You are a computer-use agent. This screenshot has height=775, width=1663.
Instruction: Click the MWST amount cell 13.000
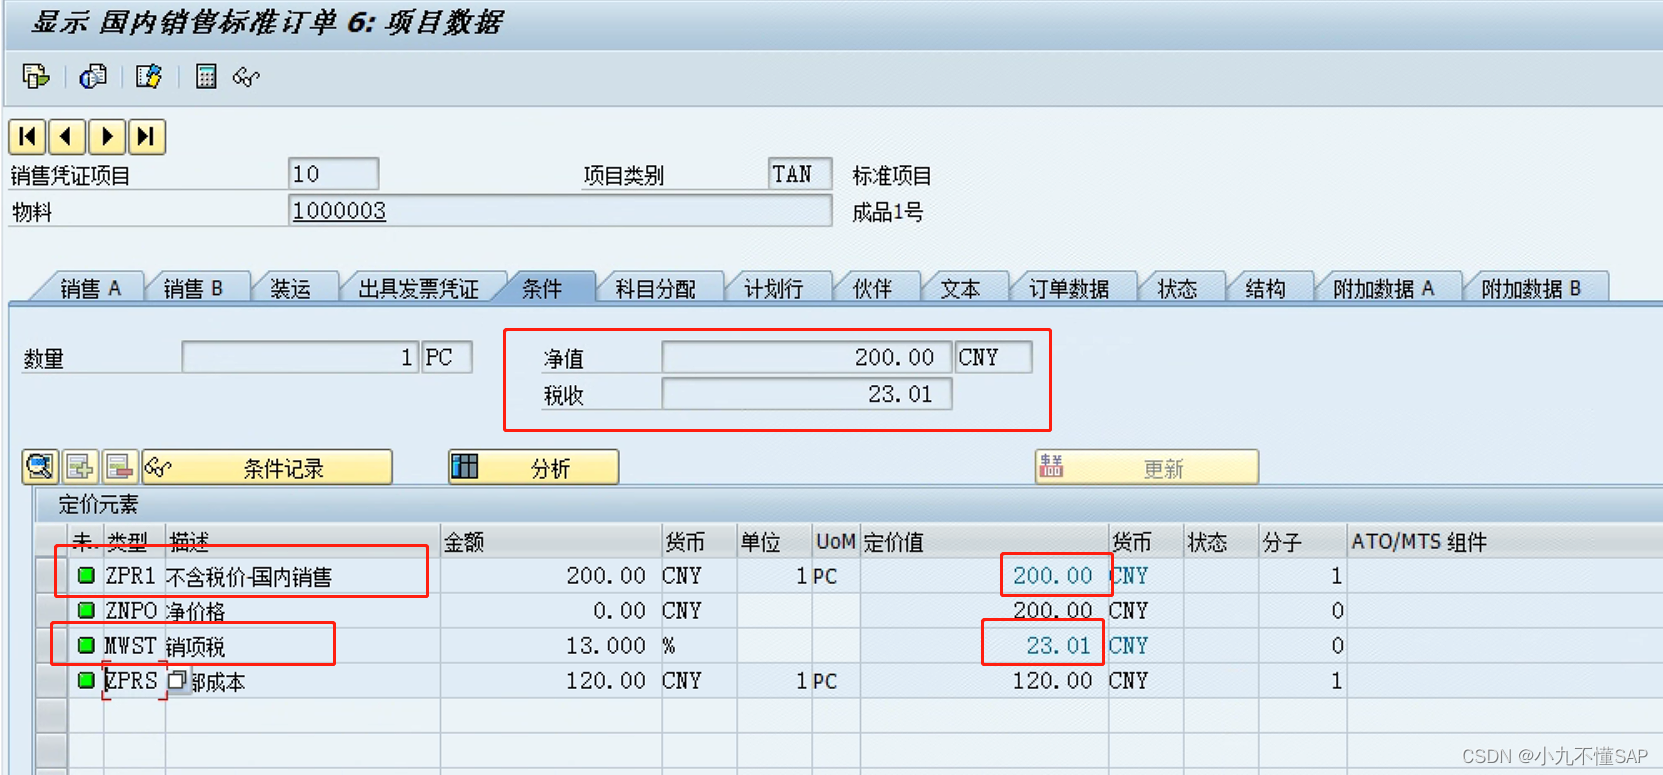550,645
